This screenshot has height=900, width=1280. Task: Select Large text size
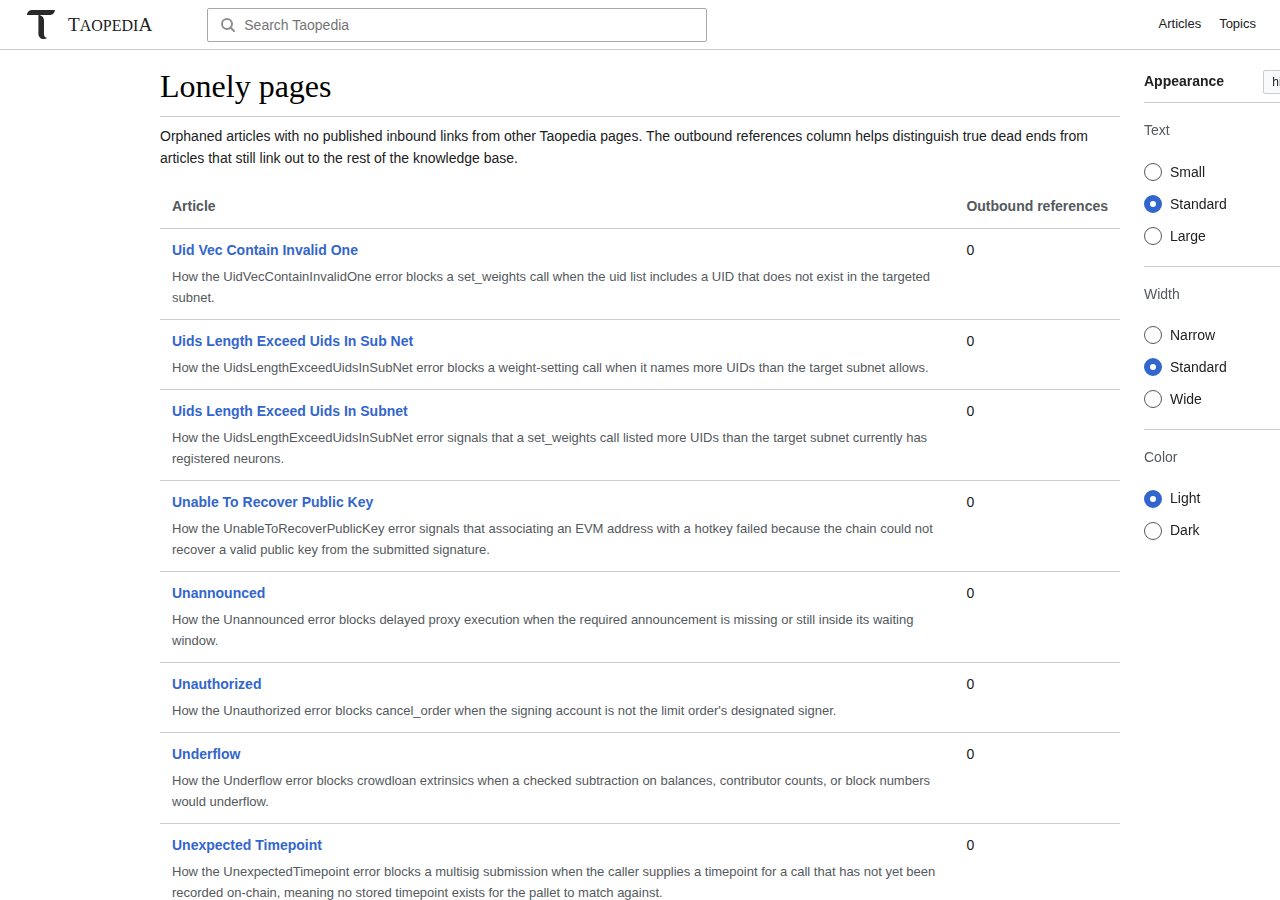pyautogui.click(x=1153, y=236)
